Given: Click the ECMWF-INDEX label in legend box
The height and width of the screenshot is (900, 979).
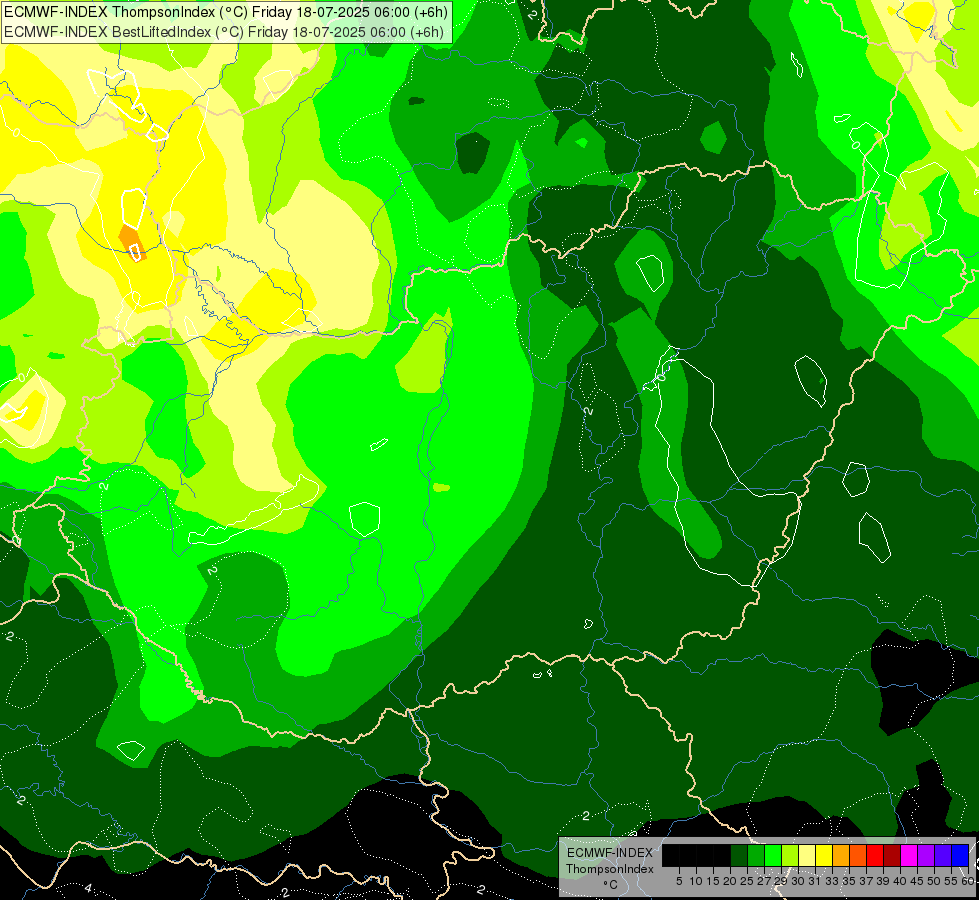Looking at the screenshot, I should [610, 853].
